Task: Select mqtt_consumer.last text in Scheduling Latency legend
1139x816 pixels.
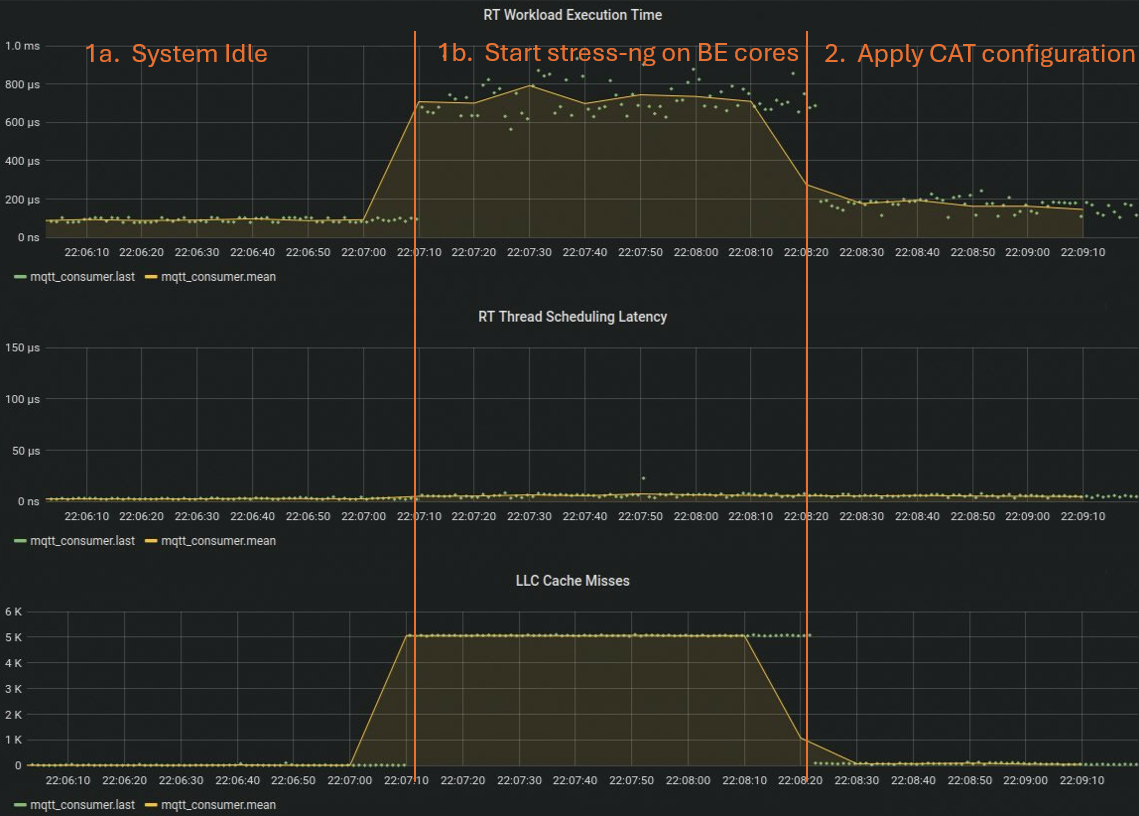Action: tap(82, 541)
